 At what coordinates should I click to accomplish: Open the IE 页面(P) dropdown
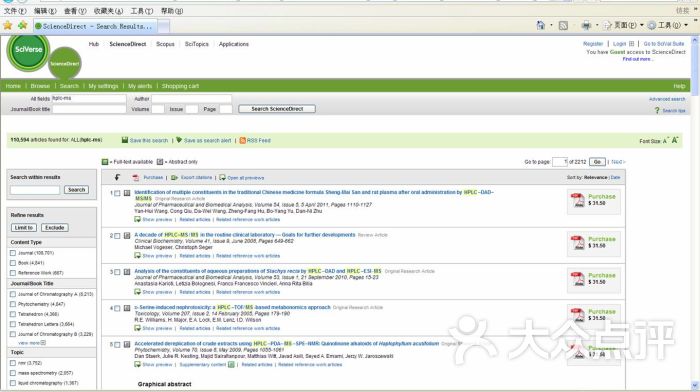[624, 25]
